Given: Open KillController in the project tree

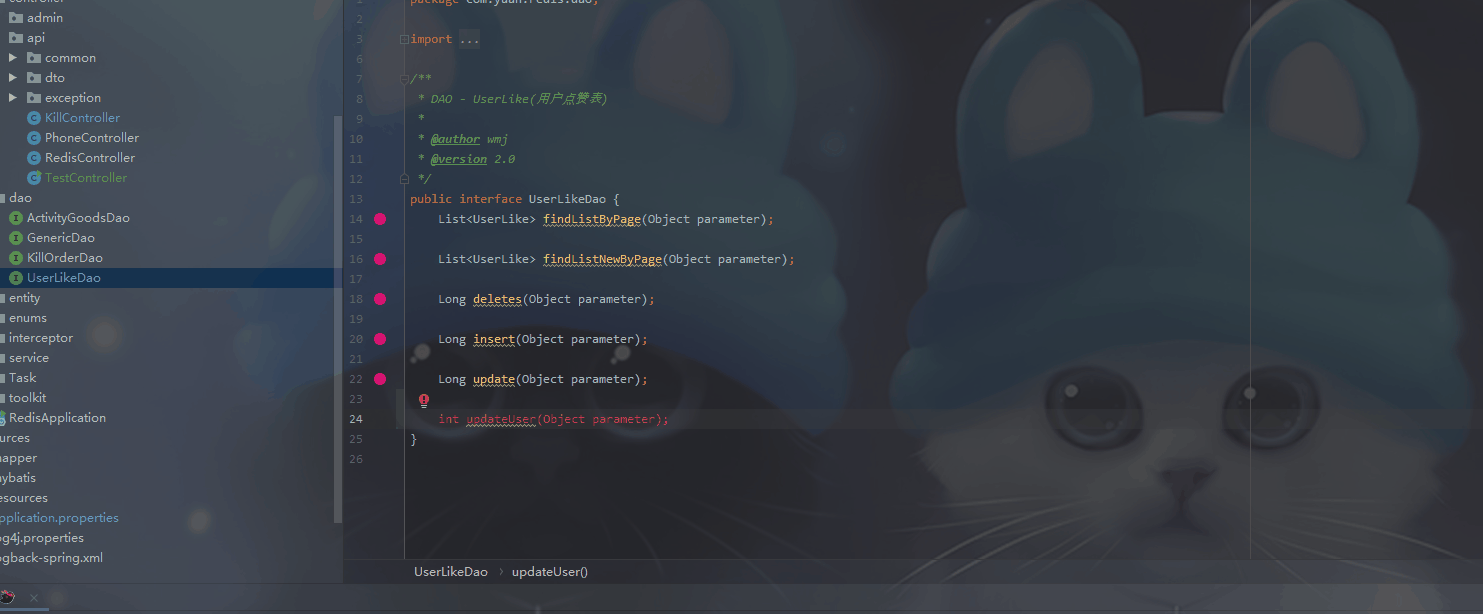Looking at the screenshot, I should 82,118.
